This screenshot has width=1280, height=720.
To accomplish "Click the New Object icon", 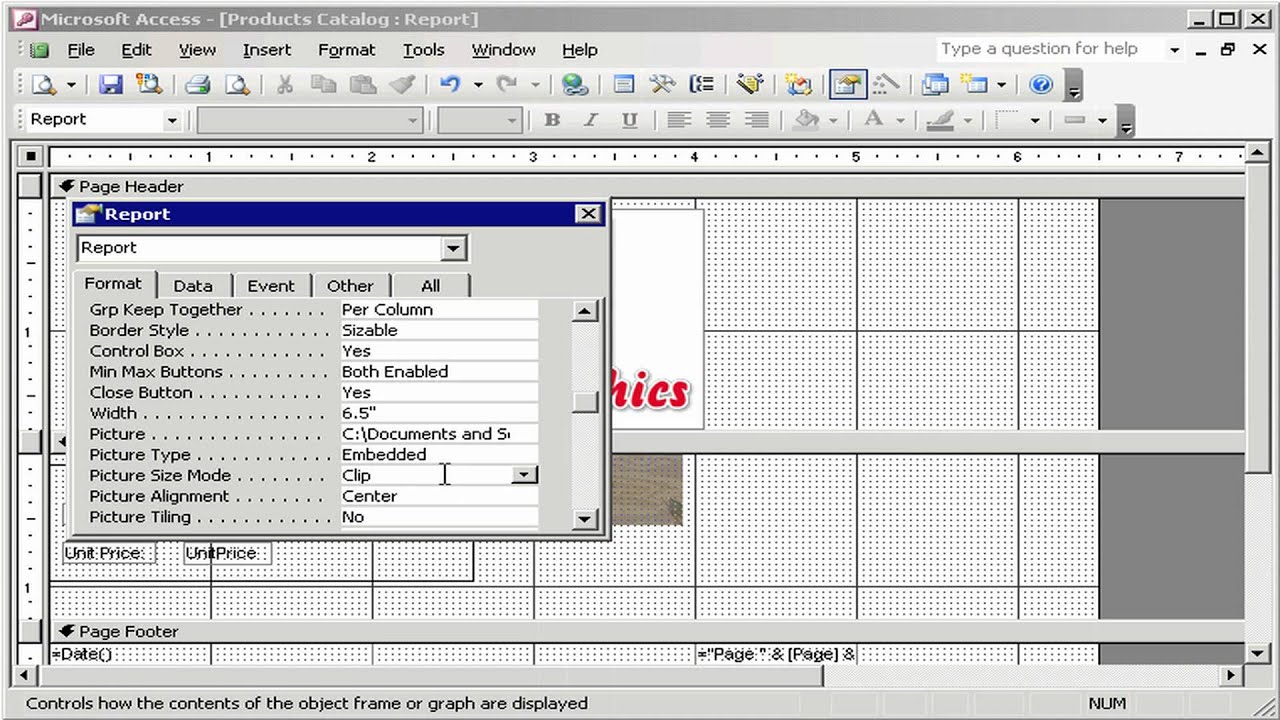I will (975, 85).
